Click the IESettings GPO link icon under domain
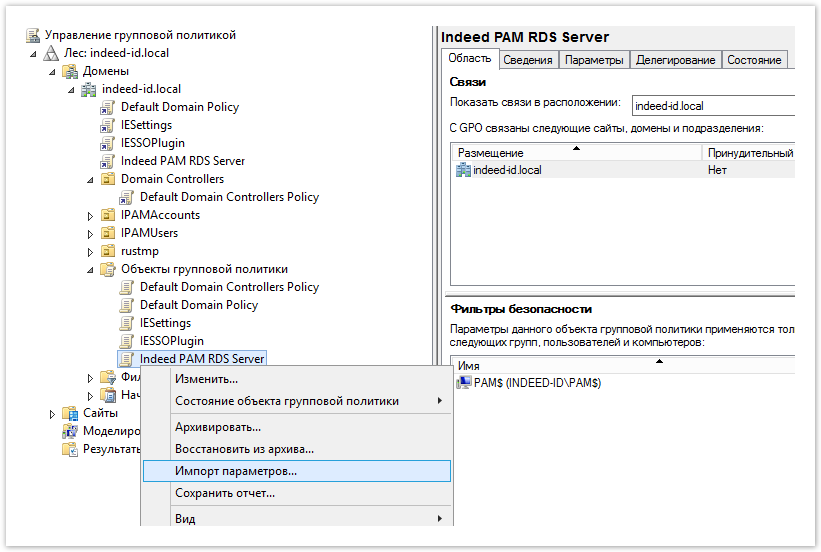Screen dimensions: 821x552 click(108, 125)
